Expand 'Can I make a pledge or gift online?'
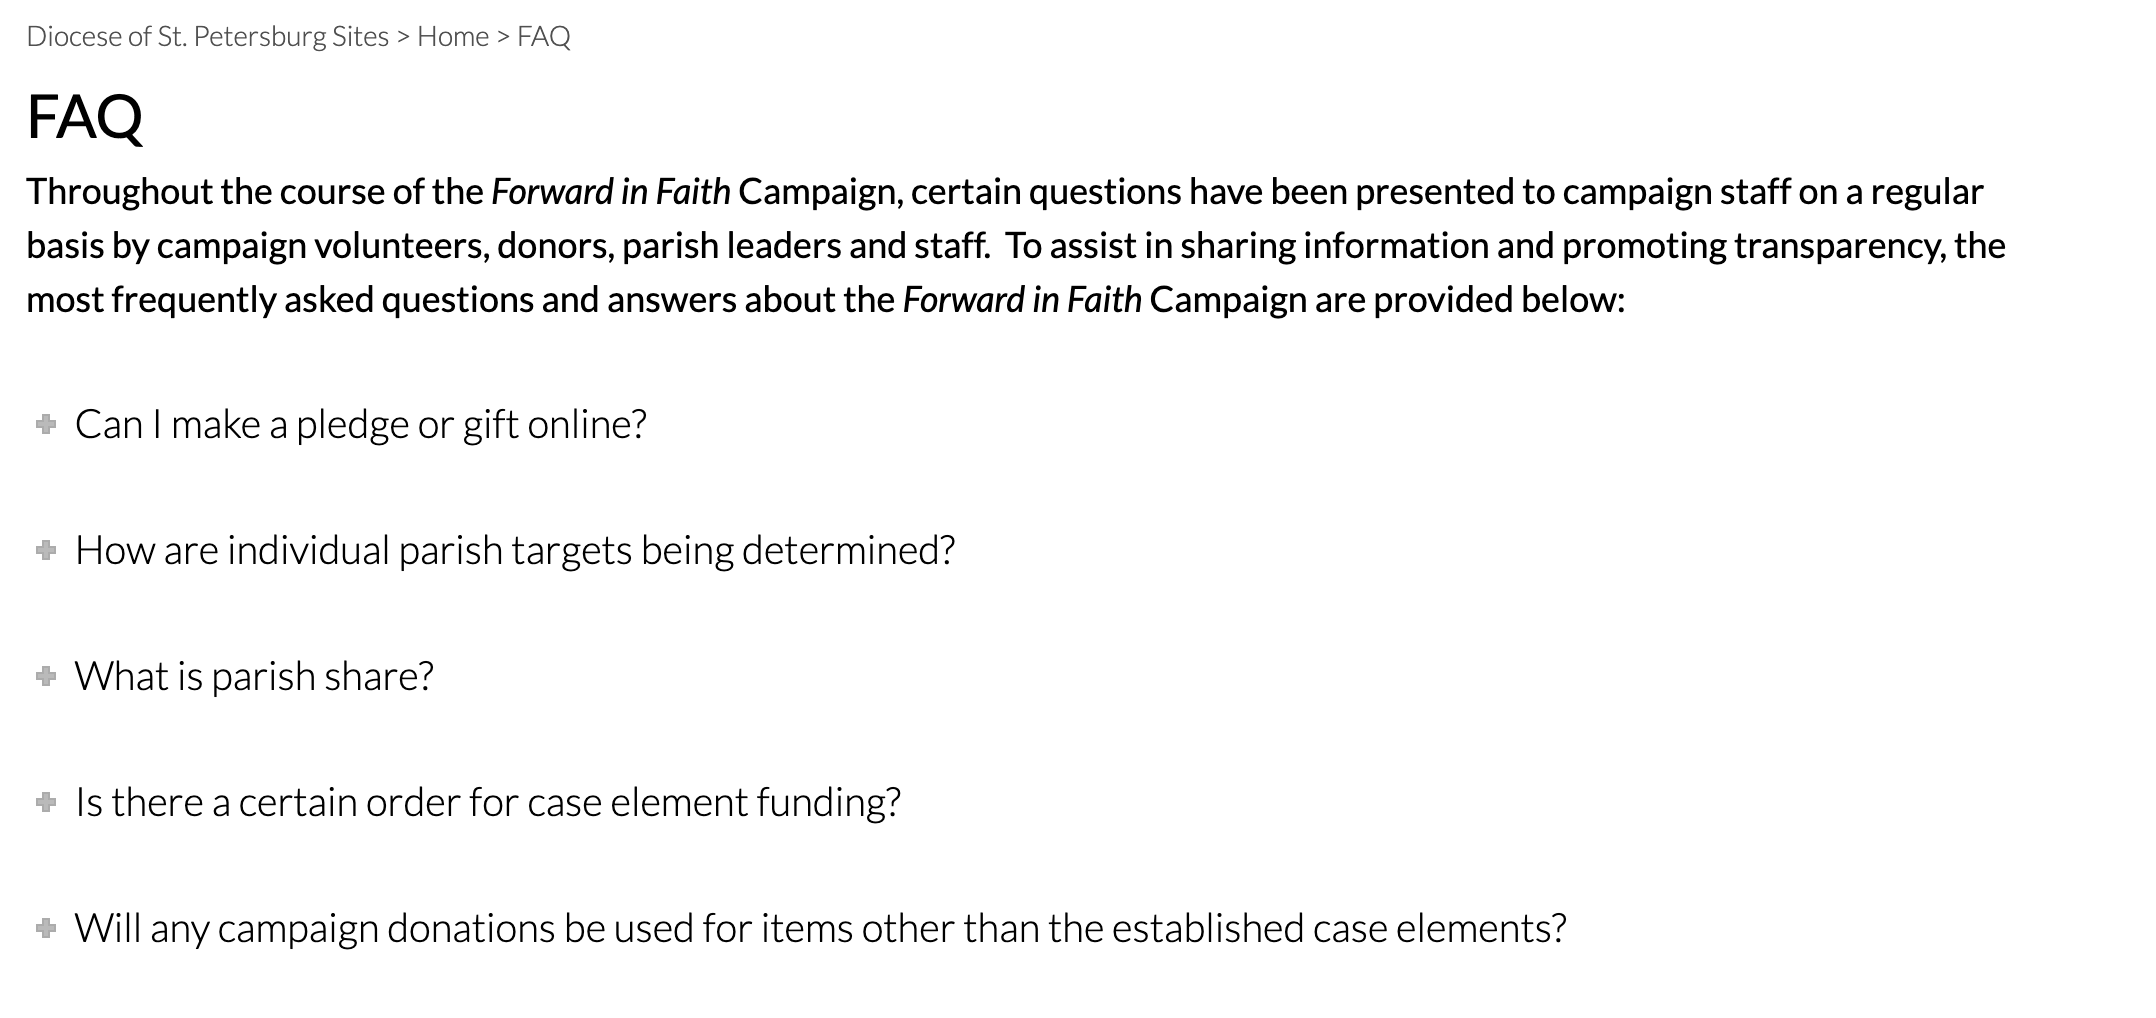This screenshot has width=2156, height=1018. click(360, 425)
